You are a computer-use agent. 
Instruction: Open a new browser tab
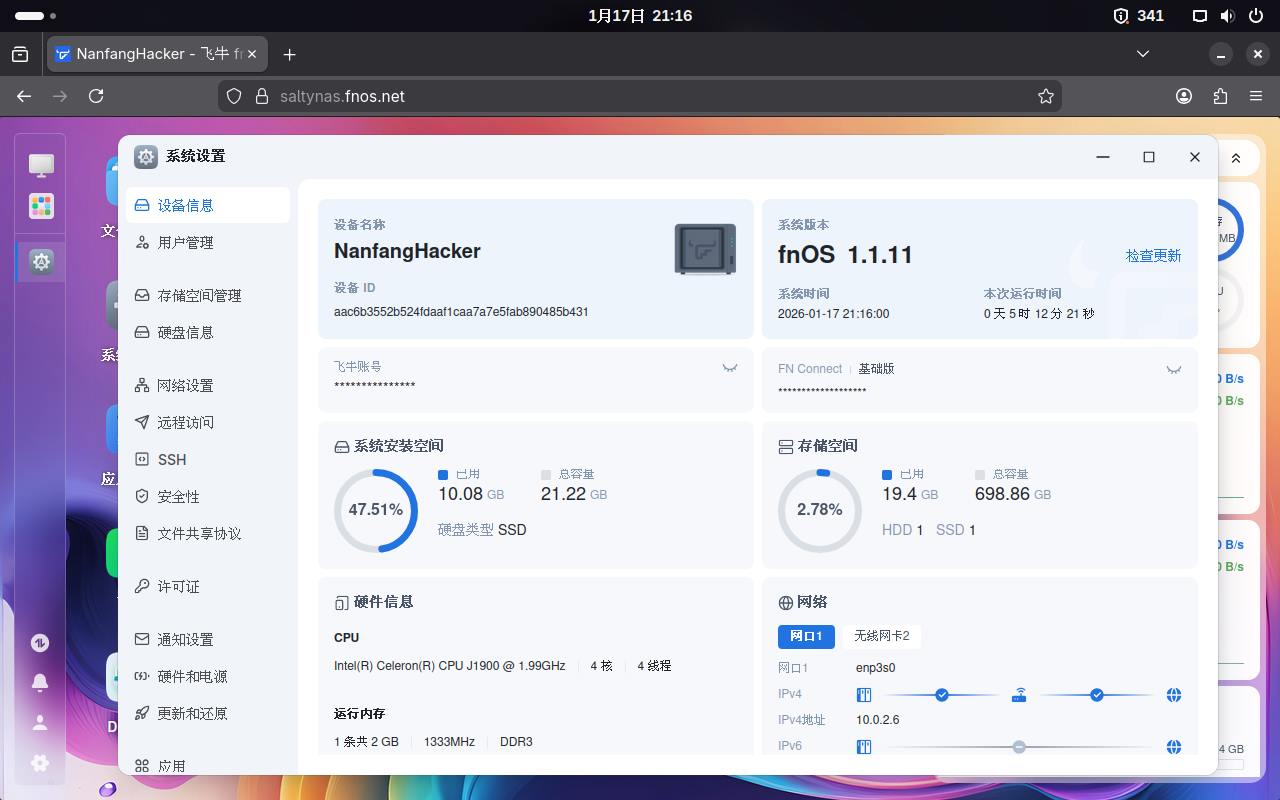289,54
